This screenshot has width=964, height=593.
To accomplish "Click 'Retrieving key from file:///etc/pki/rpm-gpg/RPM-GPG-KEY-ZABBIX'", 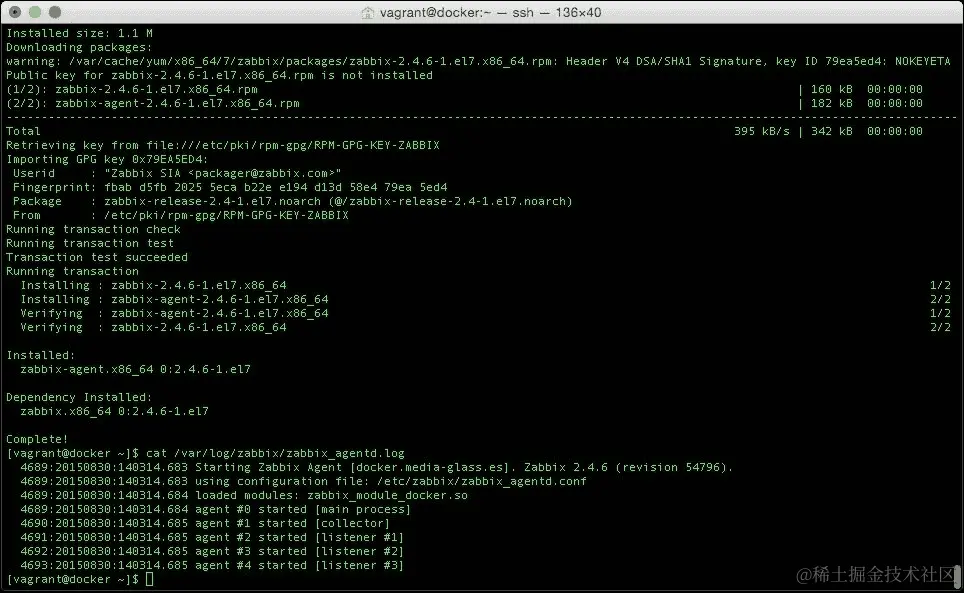I will (223, 145).
